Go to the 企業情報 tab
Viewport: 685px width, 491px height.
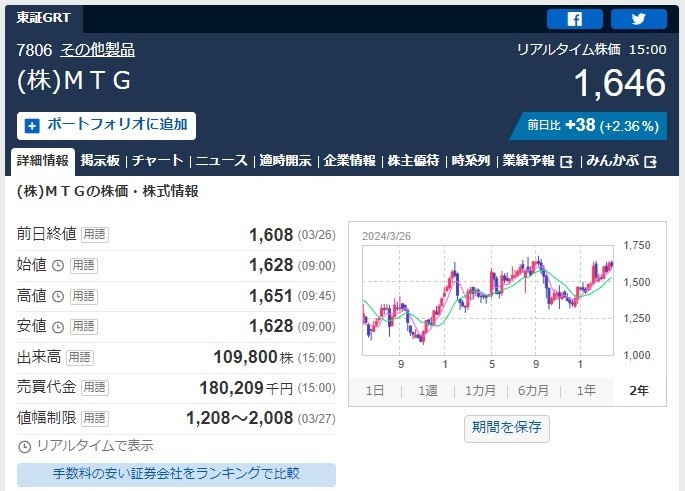point(349,161)
